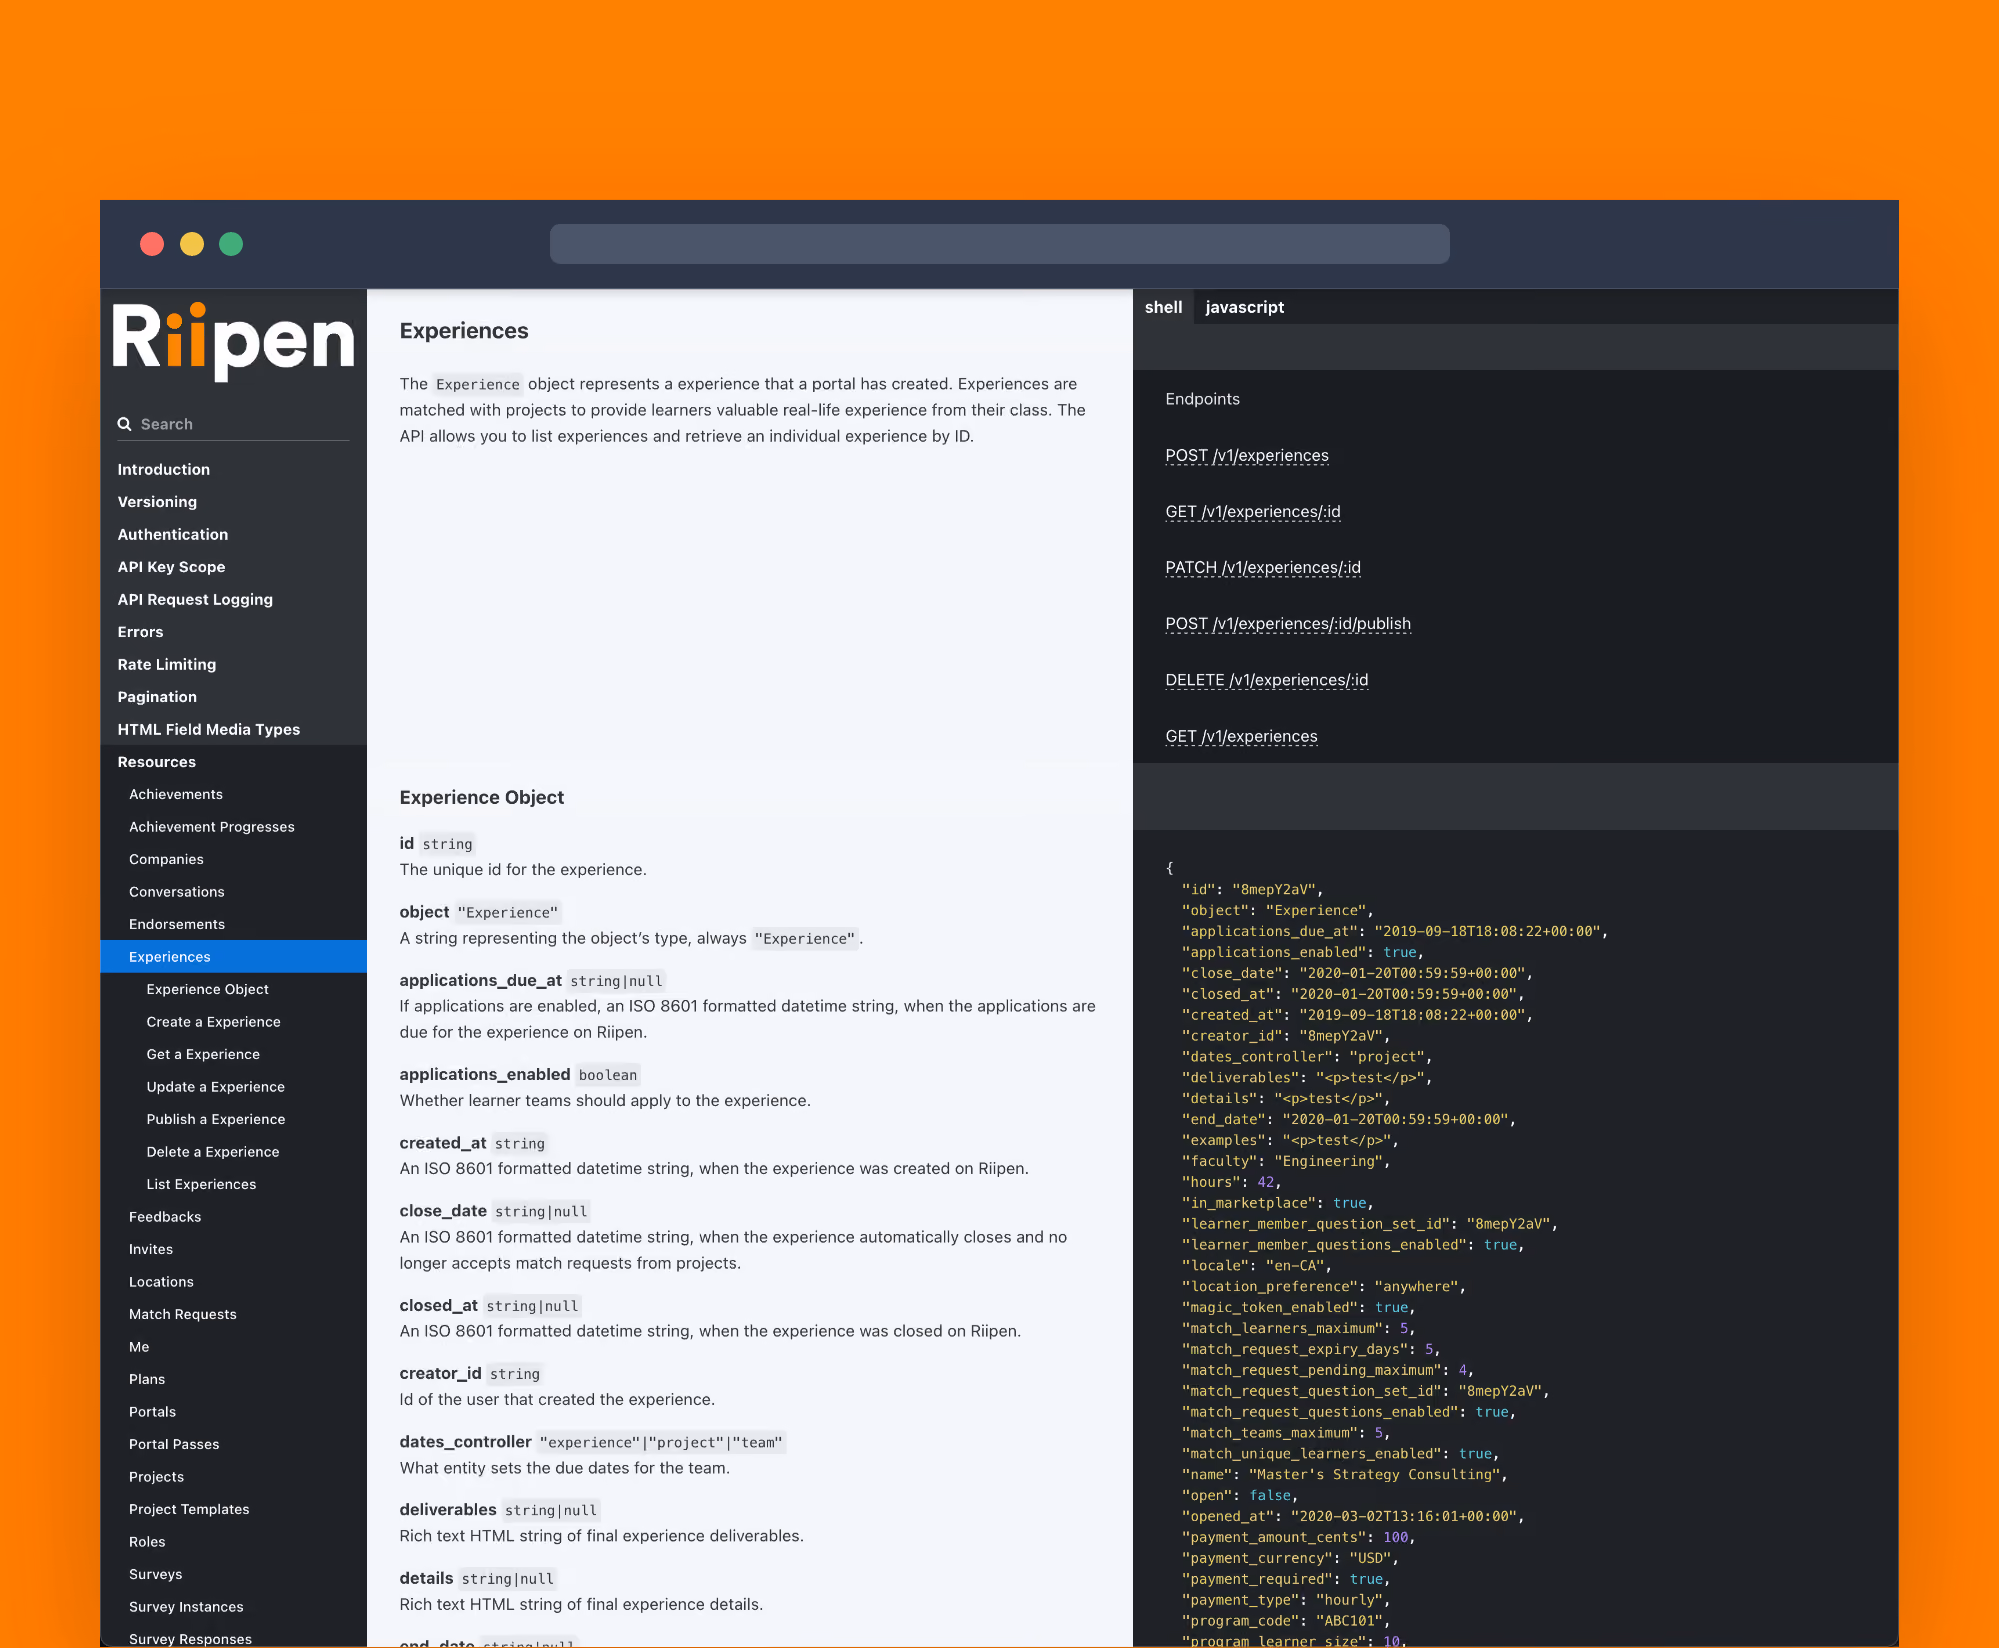Open Survey Instances in sidebar
This screenshot has width=1999, height=1648.
coord(186,1607)
